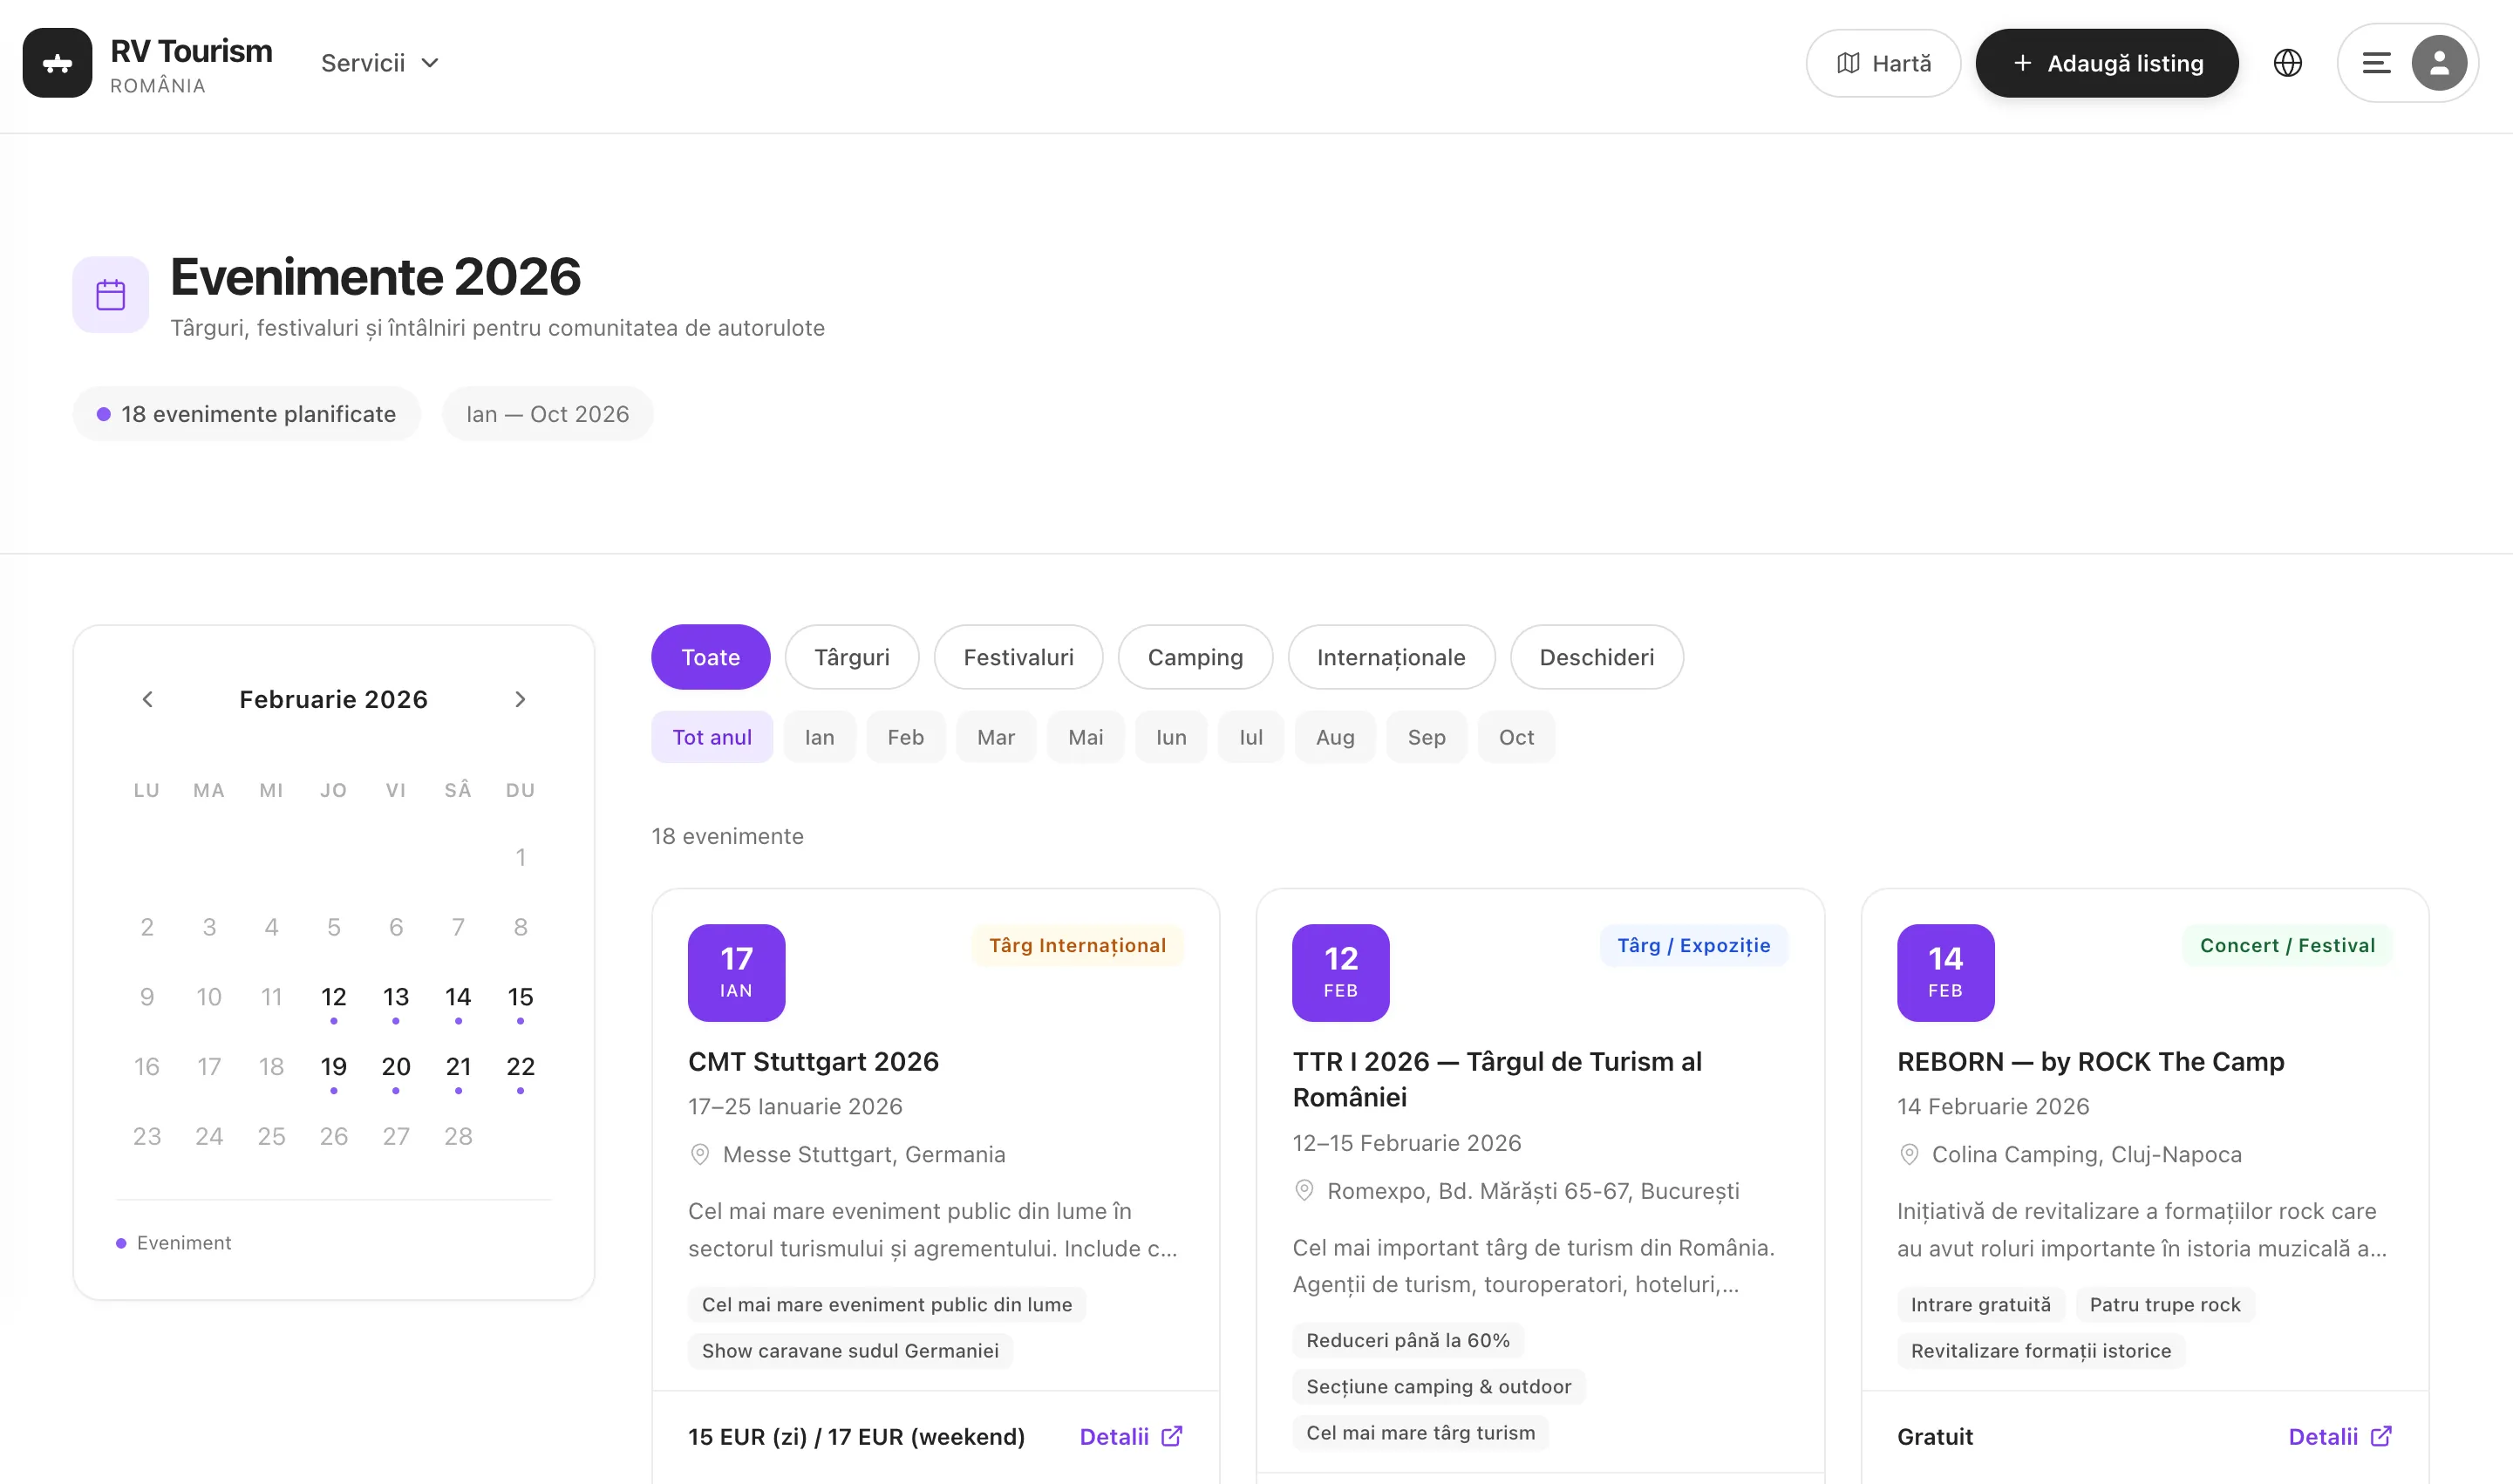Select the Tot anul month tab
This screenshot has height=1484, width=2513.
[711, 737]
